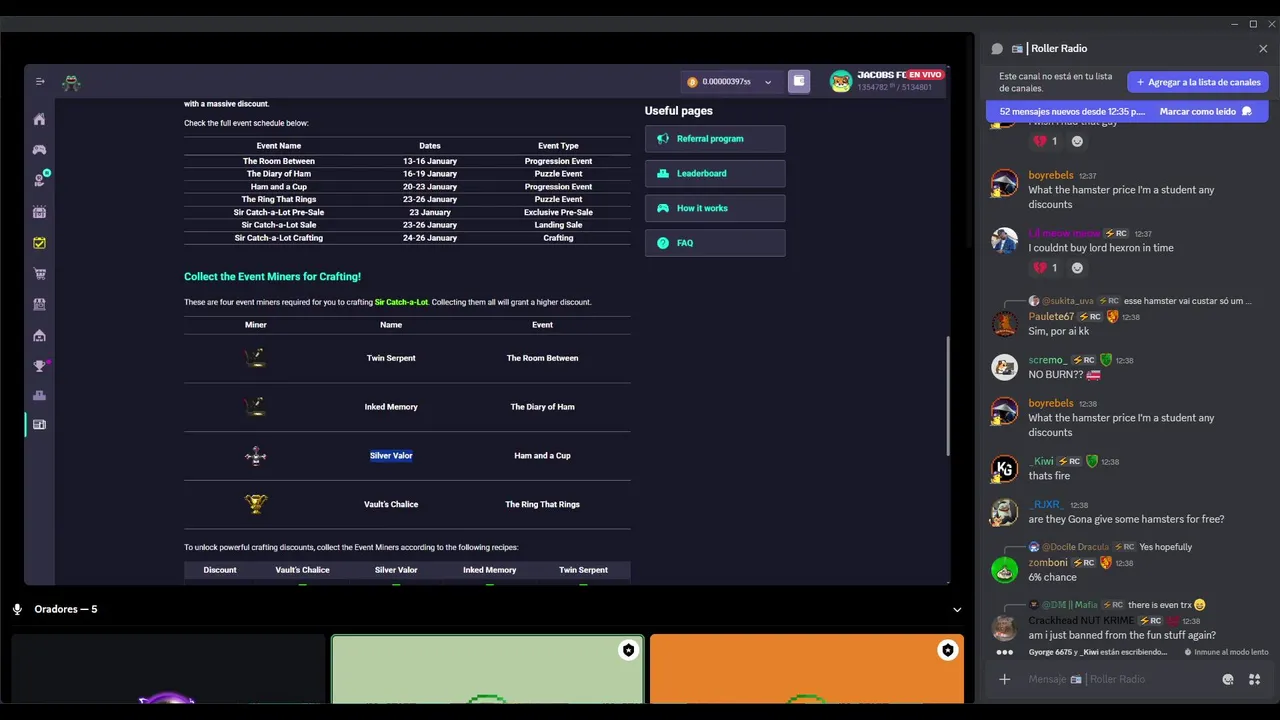The width and height of the screenshot is (1280, 720).
Task: Open the sidebar hamburger menu
Action: click(40, 82)
